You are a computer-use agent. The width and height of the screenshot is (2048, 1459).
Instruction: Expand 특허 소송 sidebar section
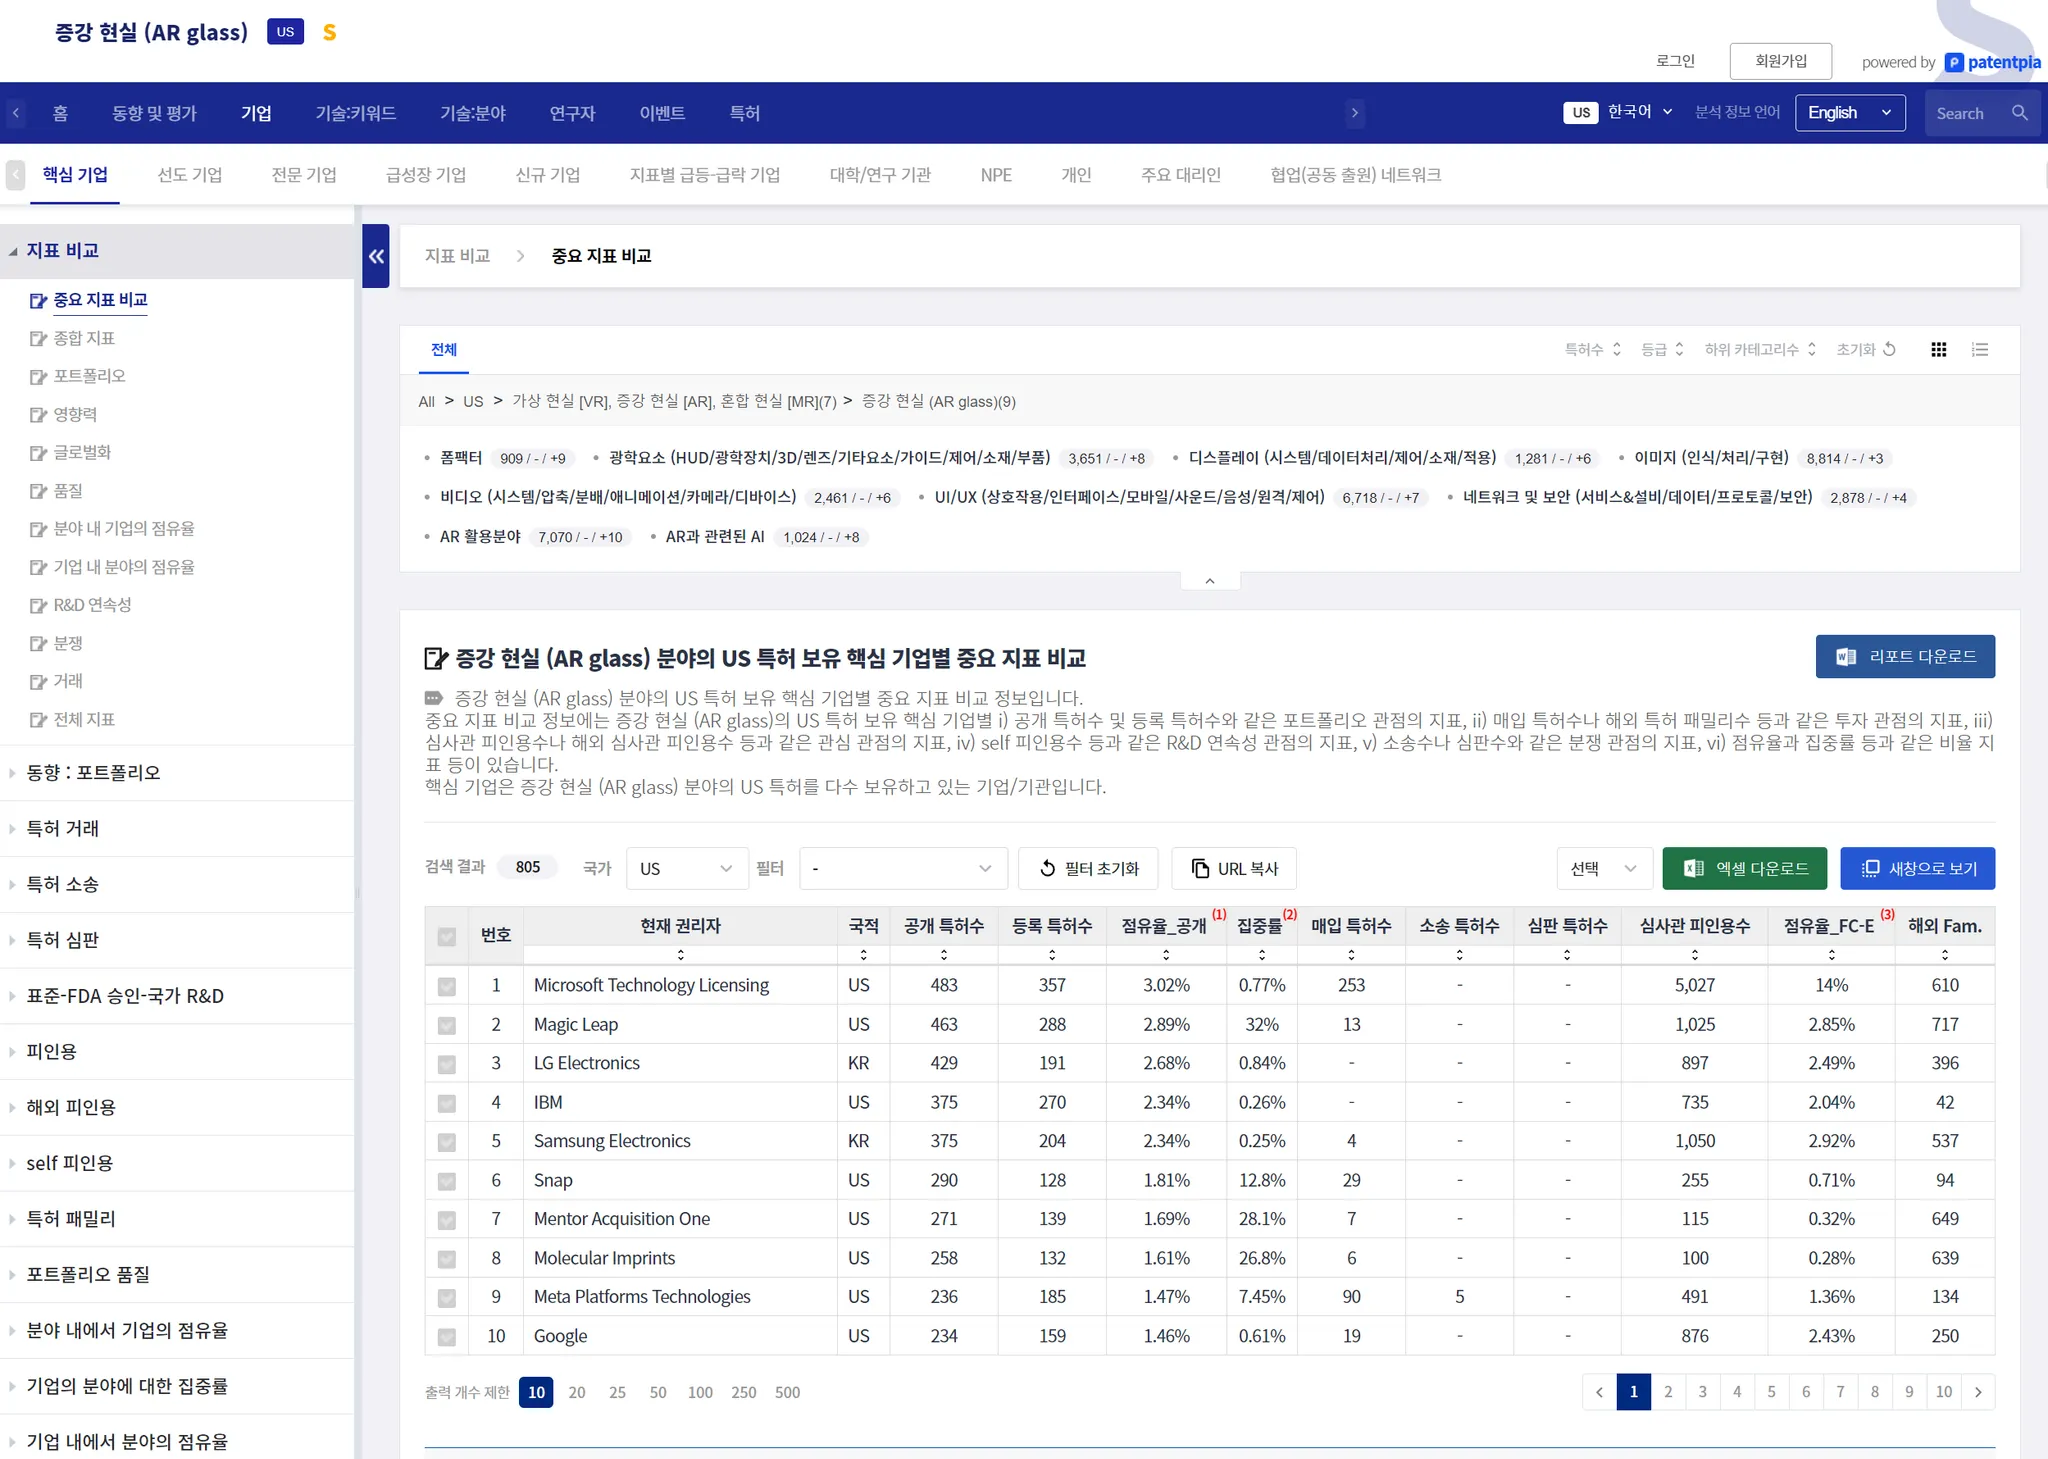pos(62,884)
